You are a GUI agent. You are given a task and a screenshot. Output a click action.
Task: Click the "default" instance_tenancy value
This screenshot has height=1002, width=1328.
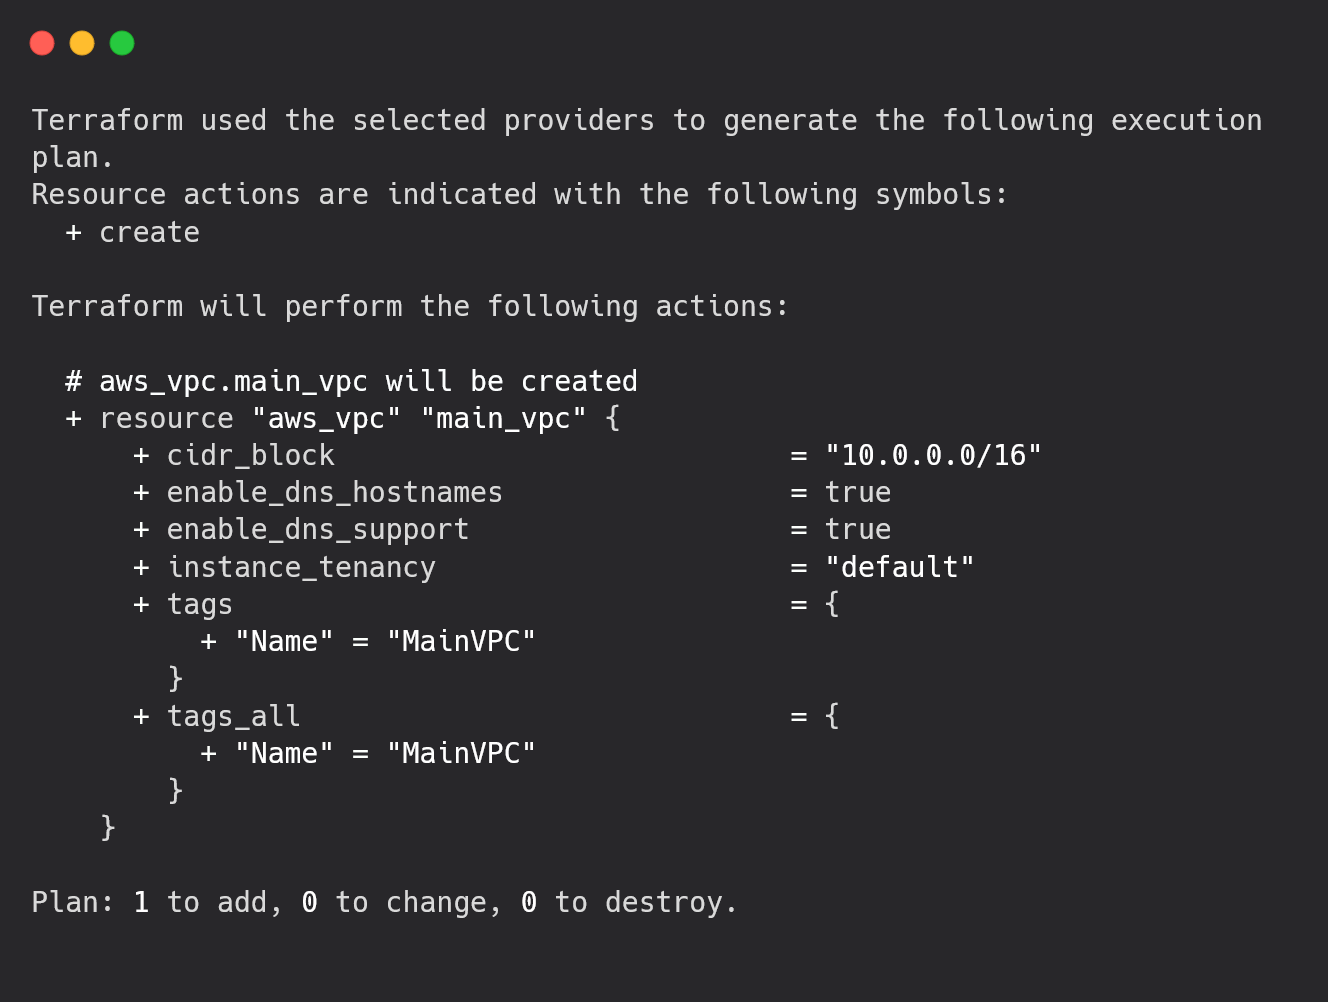[899, 568]
